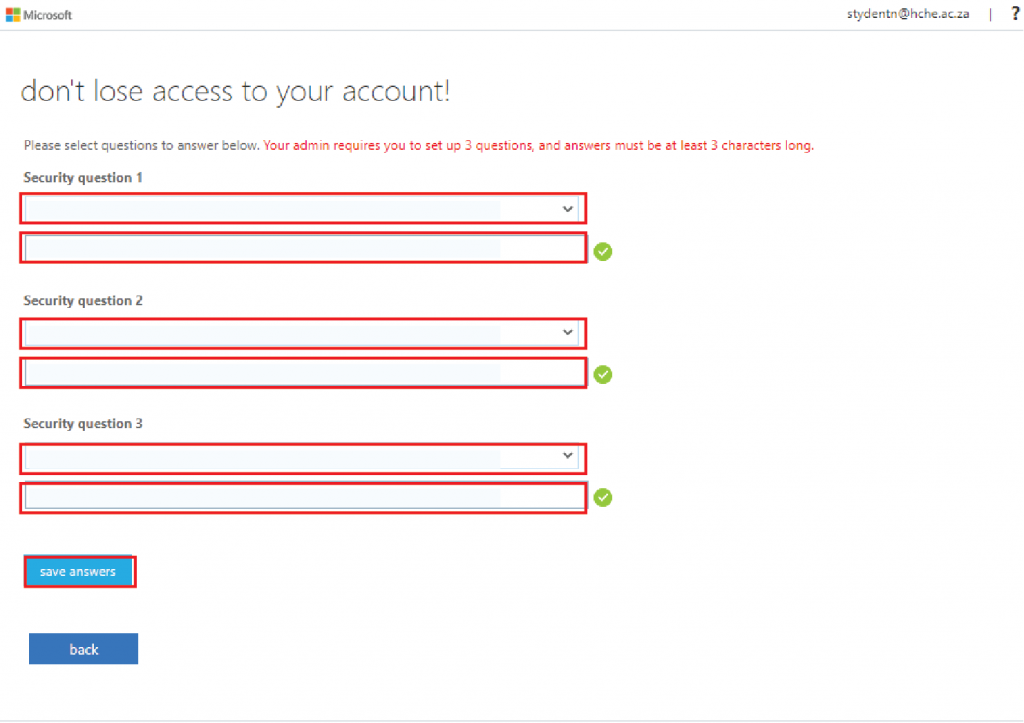Select the Security question 1 combo box
Image resolution: width=1024 pixels, height=723 pixels.
point(303,209)
